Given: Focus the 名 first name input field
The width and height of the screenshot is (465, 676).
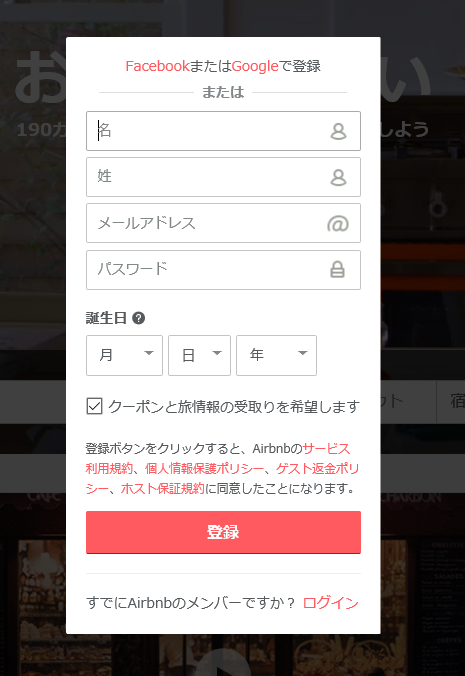Looking at the screenshot, I should point(223,131).
